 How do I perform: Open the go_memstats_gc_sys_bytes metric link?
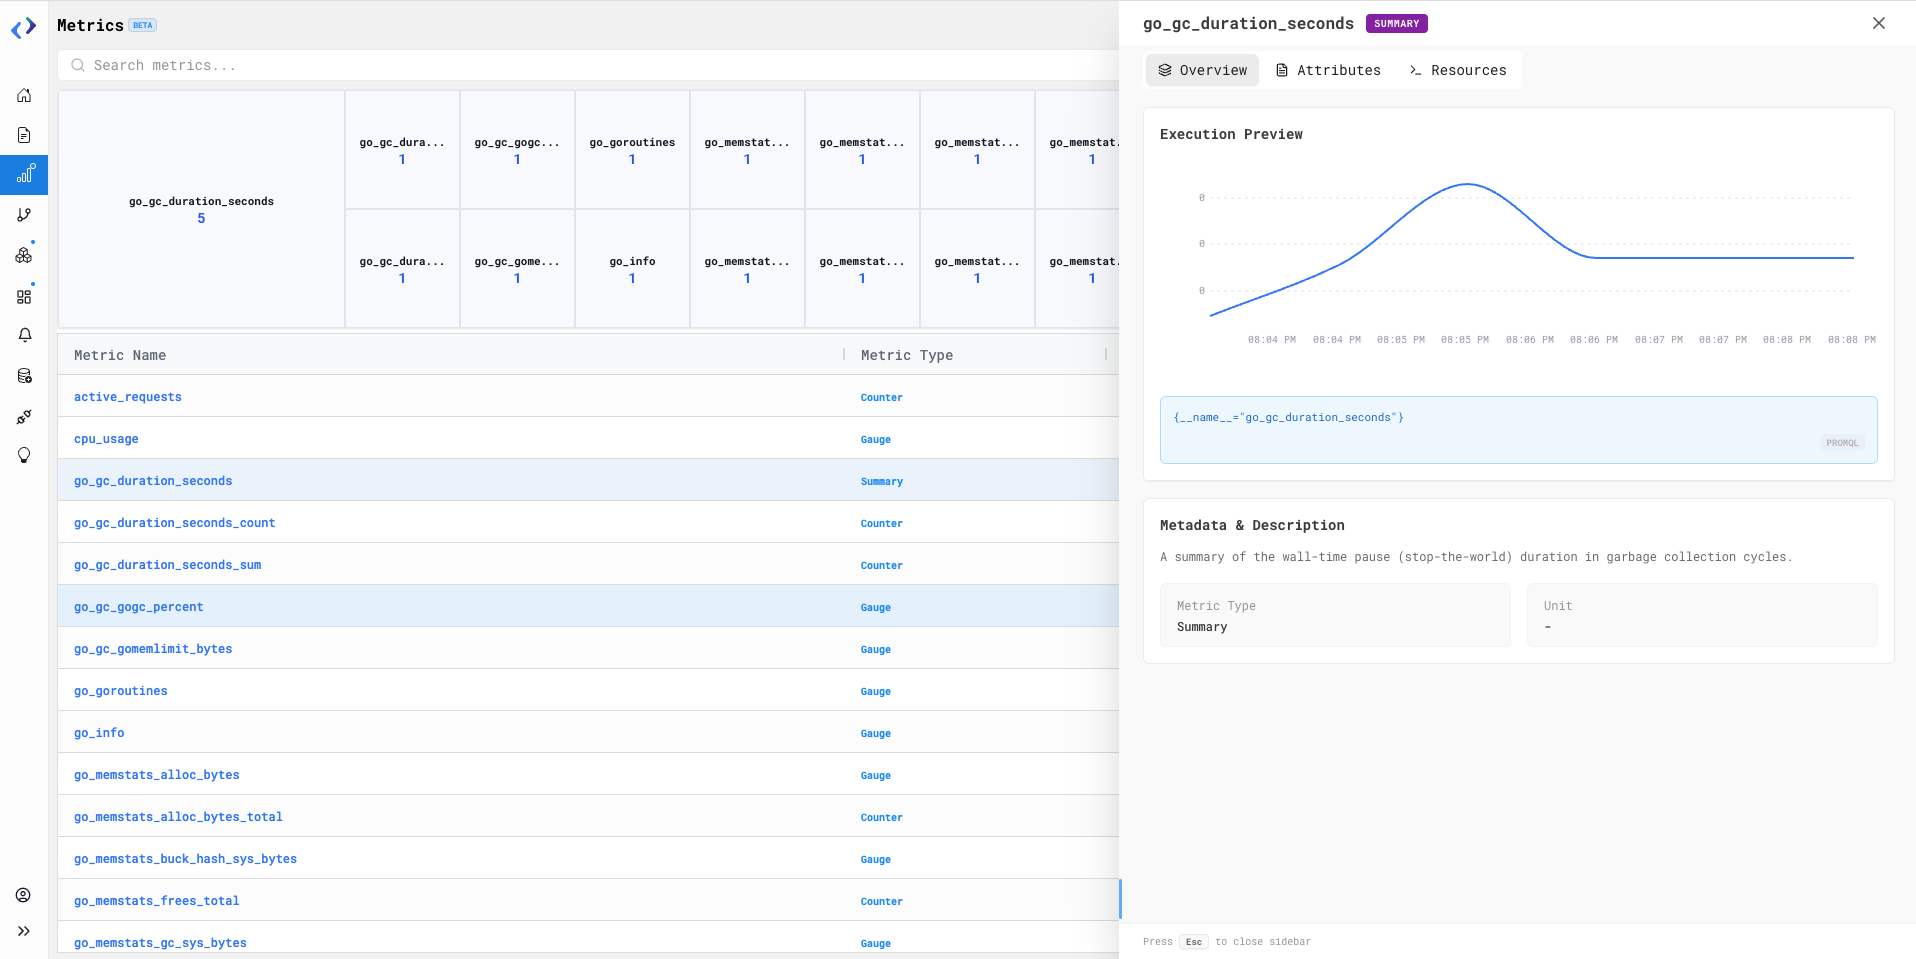pyautogui.click(x=160, y=943)
